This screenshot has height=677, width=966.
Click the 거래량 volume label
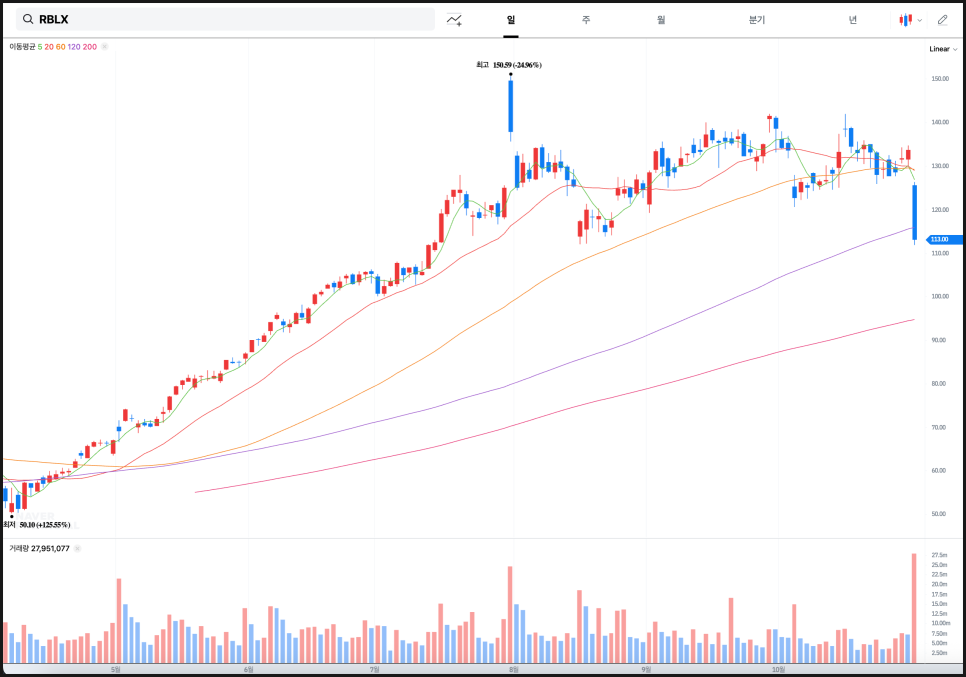pos(19,548)
